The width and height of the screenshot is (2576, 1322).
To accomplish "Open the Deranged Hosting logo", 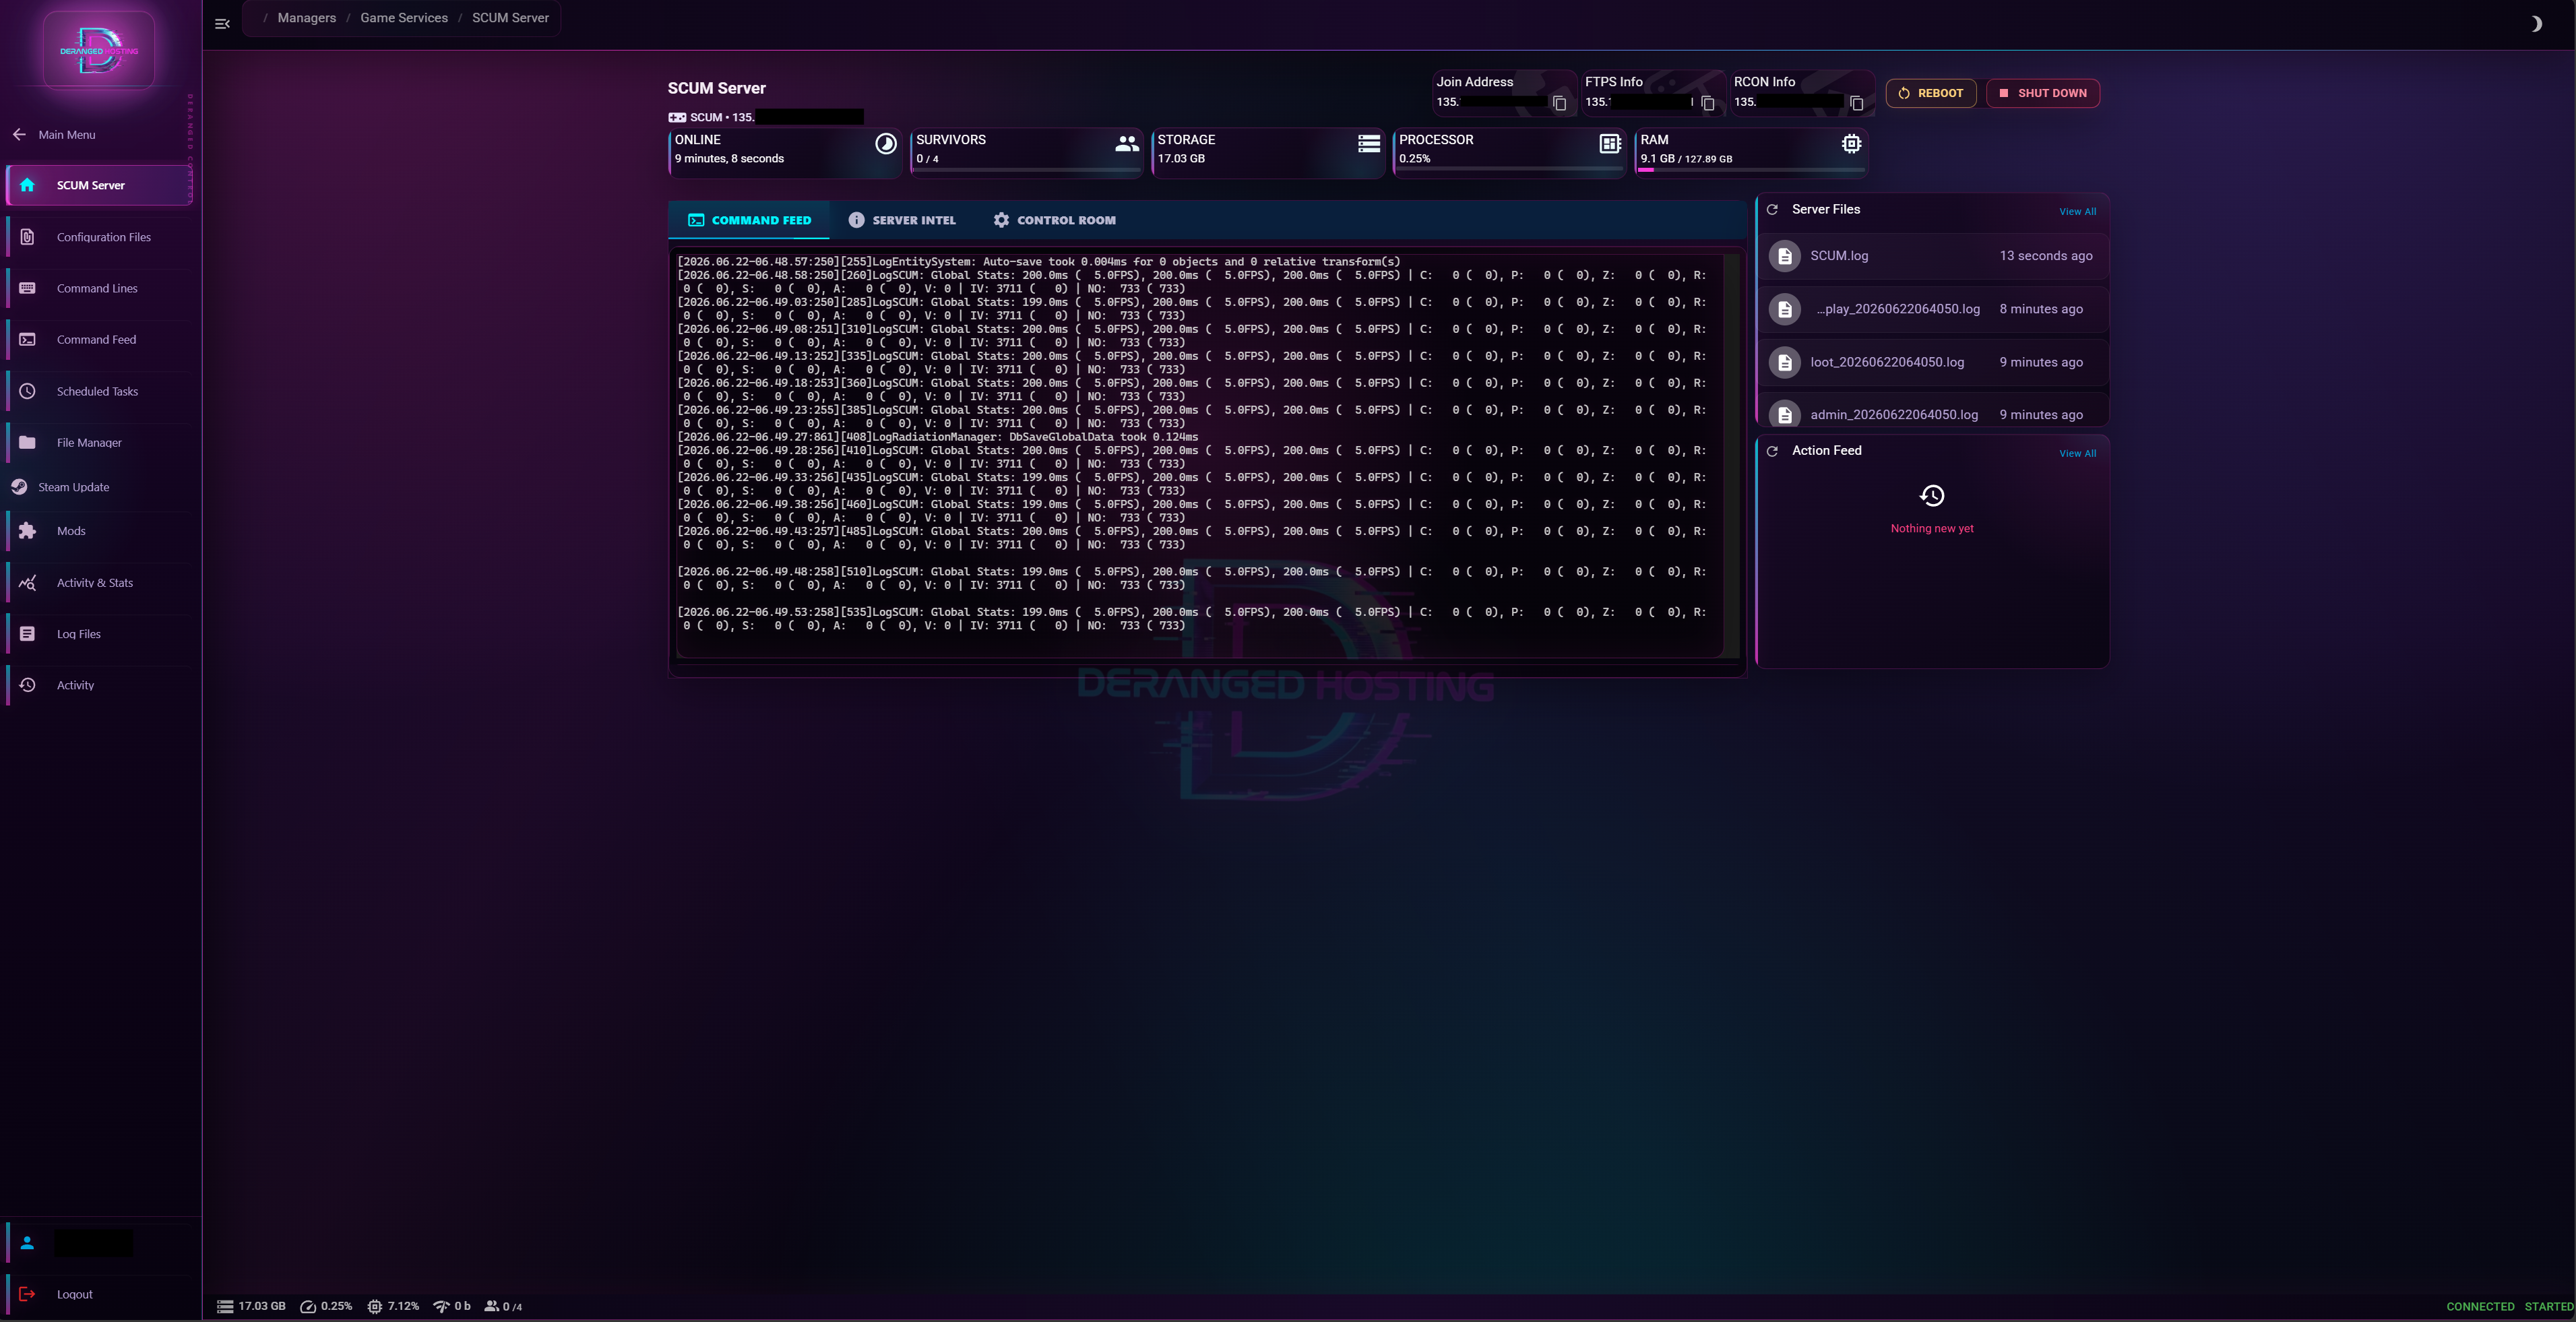I will click(x=99, y=50).
